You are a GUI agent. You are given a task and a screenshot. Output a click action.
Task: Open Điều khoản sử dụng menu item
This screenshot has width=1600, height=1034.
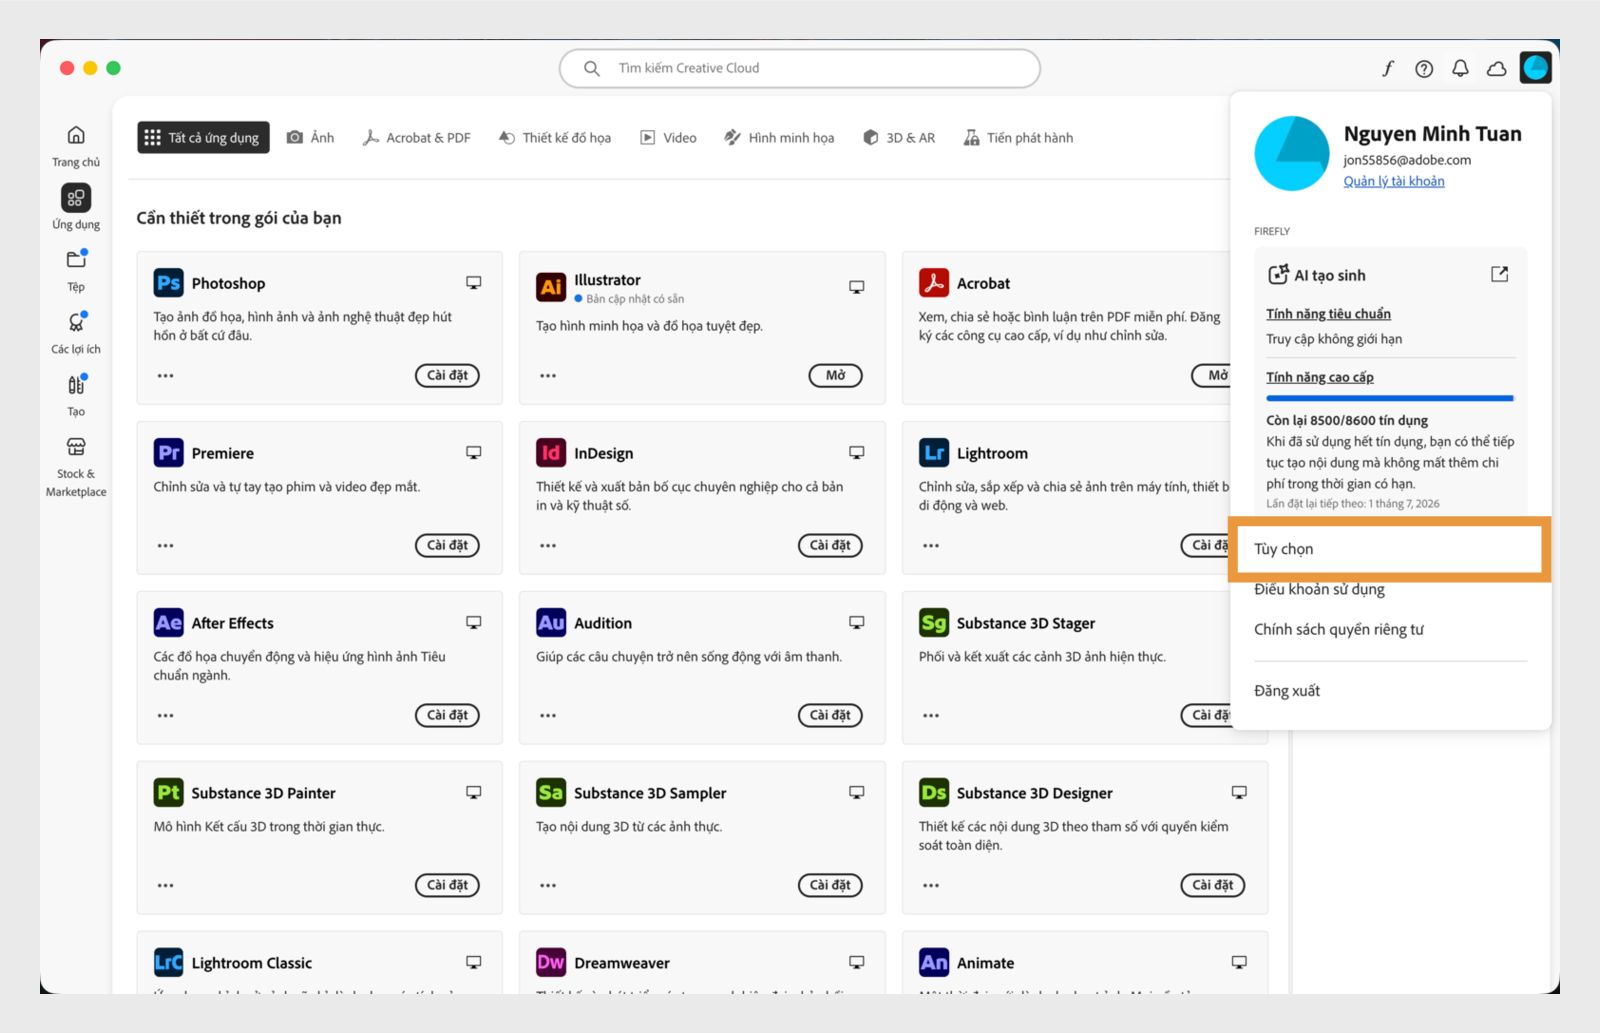(x=1319, y=589)
